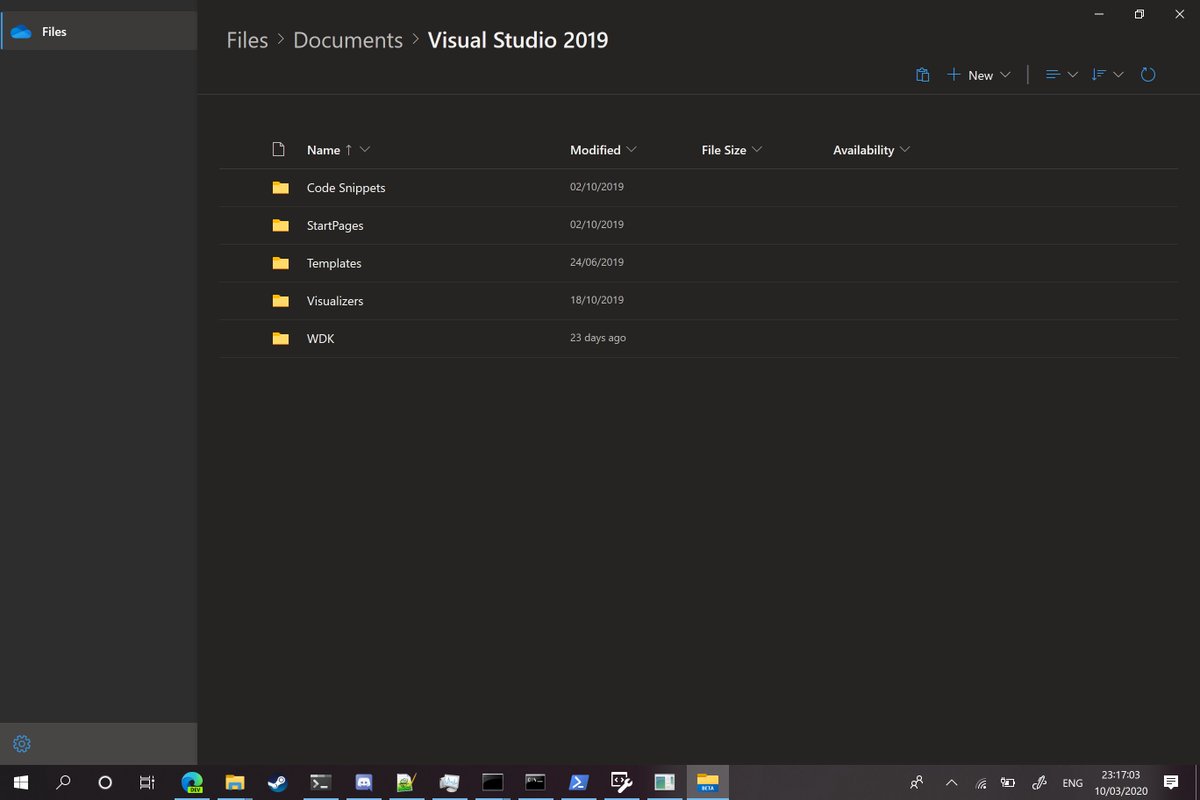Select the StartPages folder
Image resolution: width=1200 pixels, height=800 pixels.
(x=699, y=226)
